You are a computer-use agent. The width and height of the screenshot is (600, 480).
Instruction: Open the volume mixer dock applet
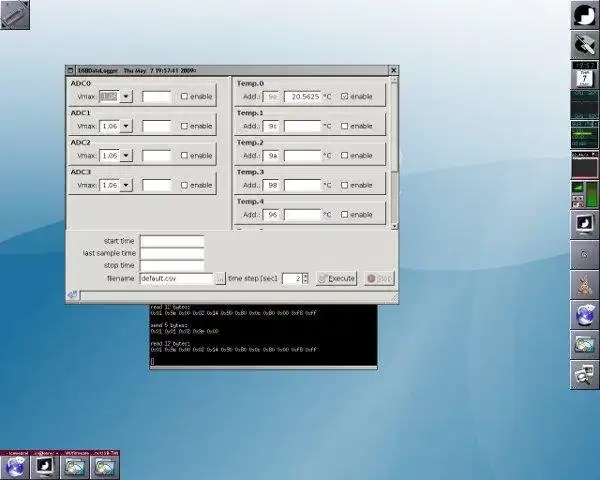[585, 195]
